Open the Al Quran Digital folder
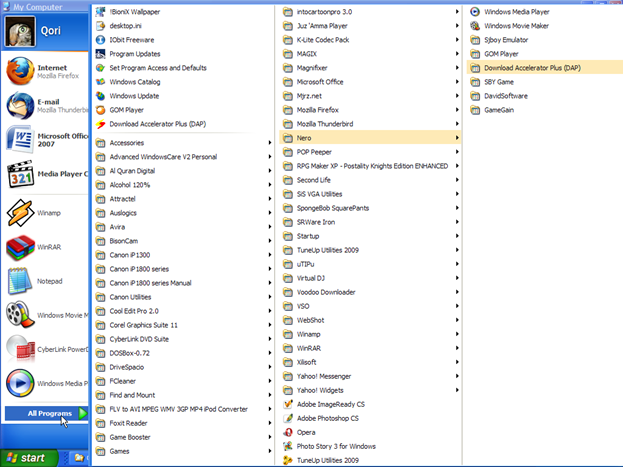 coord(183,171)
